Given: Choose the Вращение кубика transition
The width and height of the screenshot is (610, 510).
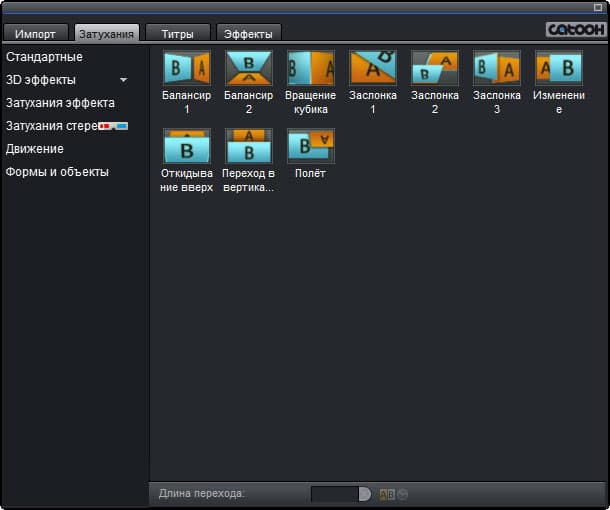Looking at the screenshot, I should click(310, 68).
